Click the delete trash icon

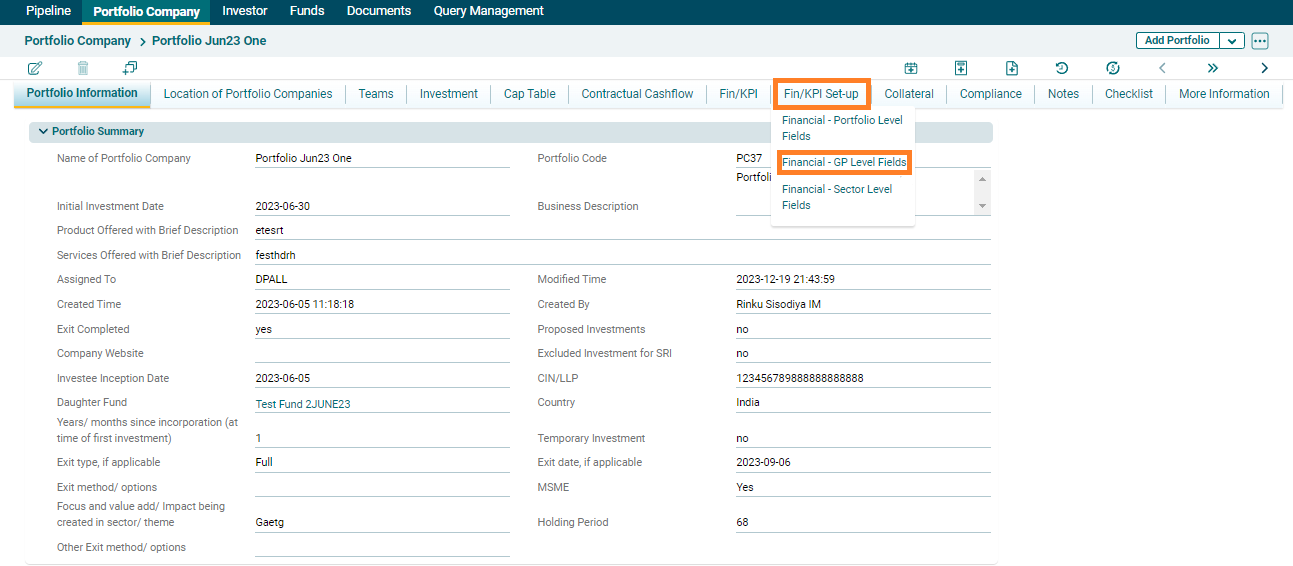[x=83, y=68]
